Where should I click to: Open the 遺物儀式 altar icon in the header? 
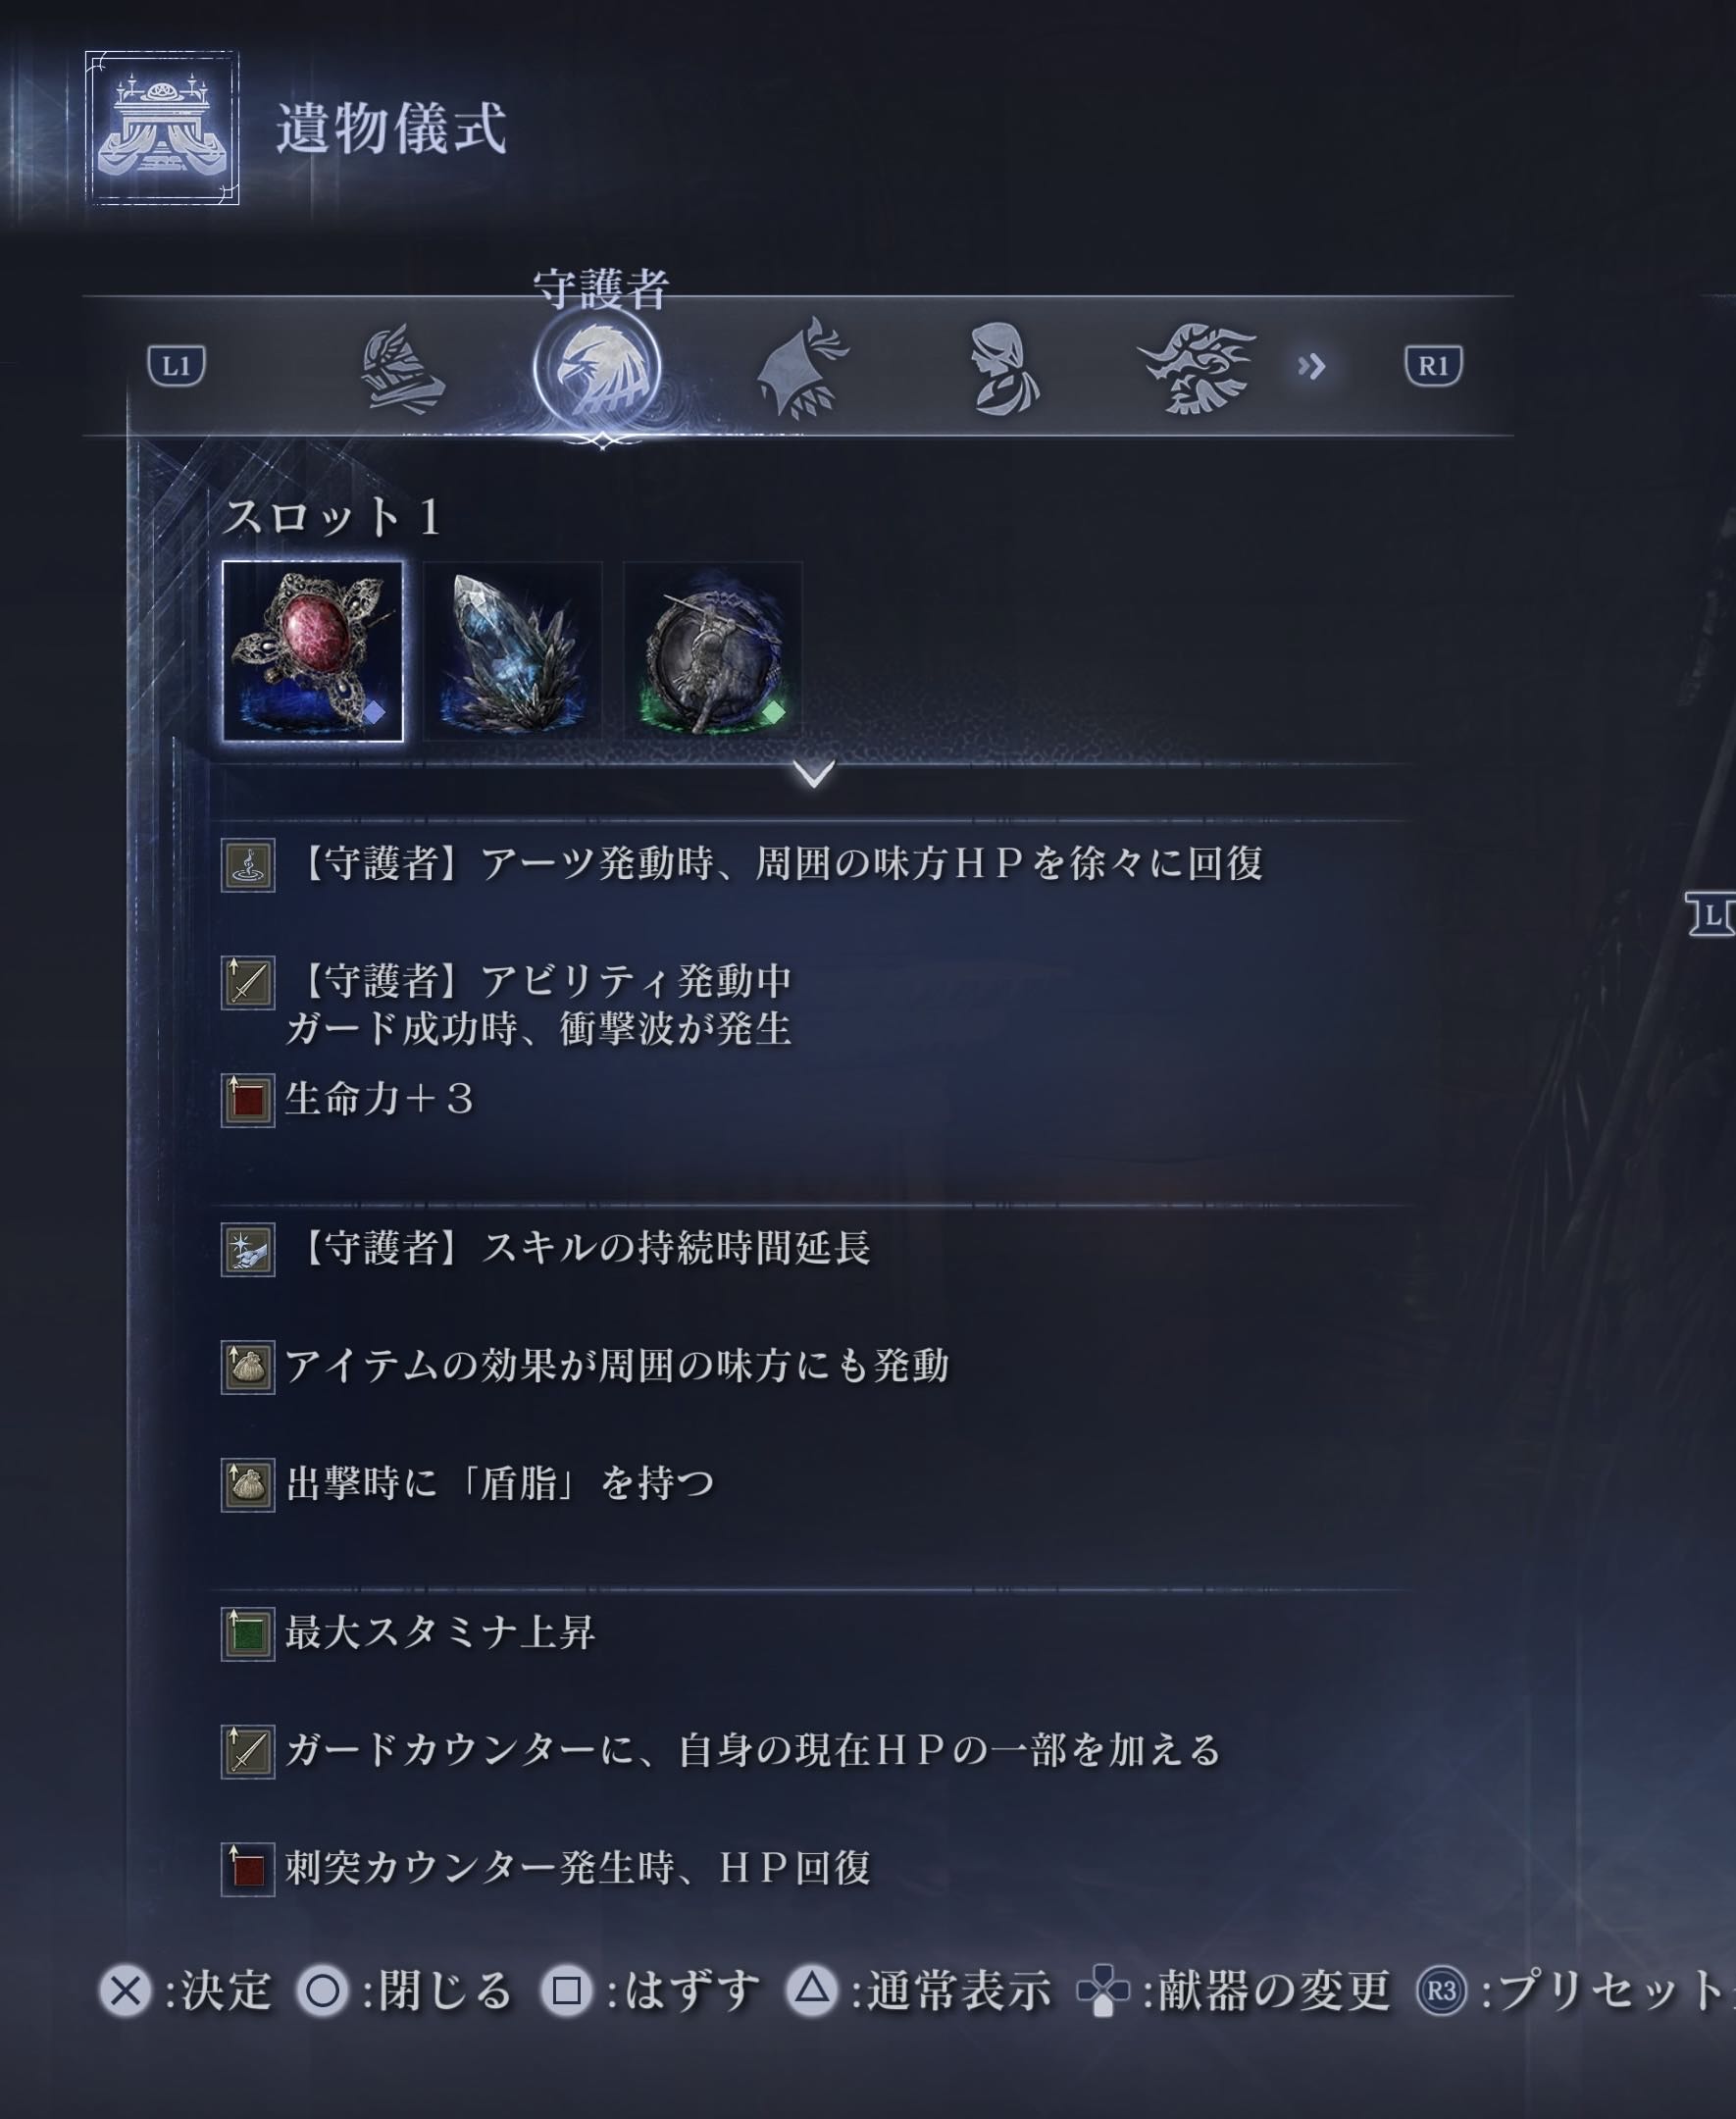pos(162,128)
